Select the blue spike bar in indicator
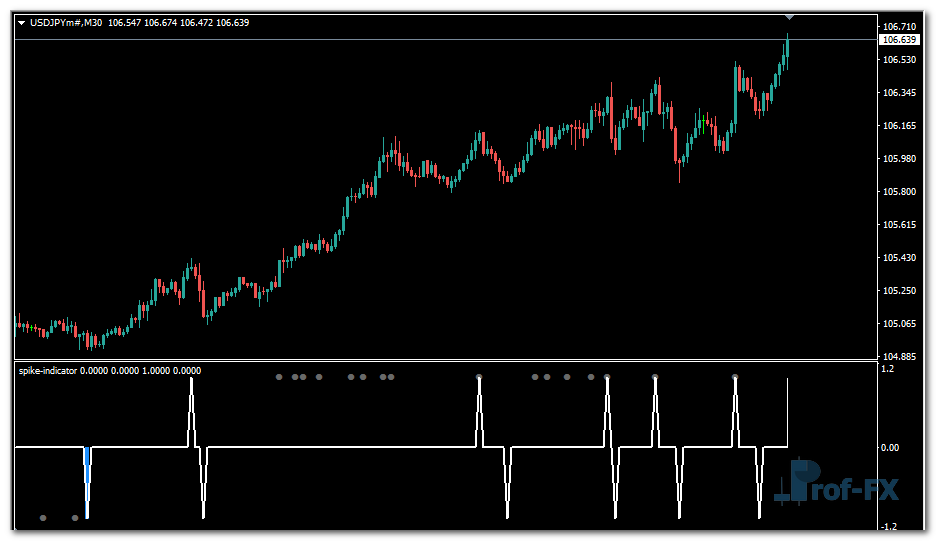The image size is (936, 541). point(87,465)
